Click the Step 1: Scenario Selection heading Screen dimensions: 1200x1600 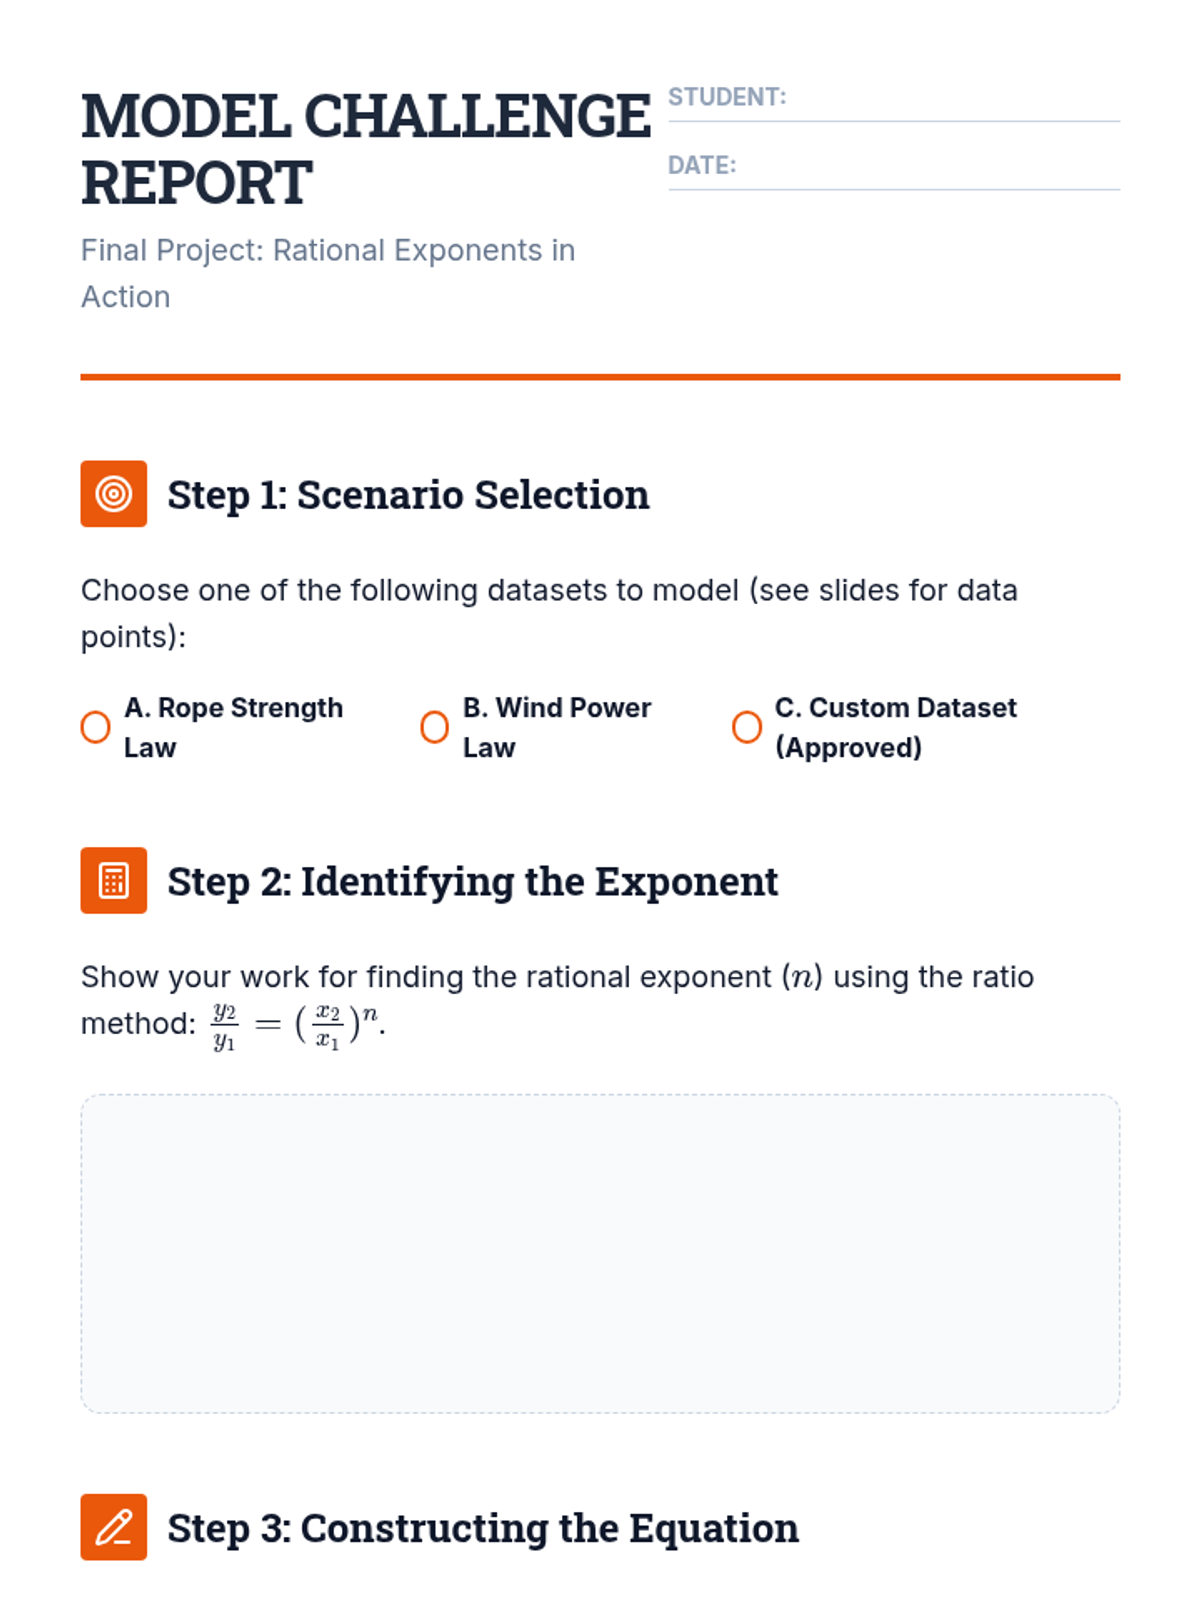[408, 495]
